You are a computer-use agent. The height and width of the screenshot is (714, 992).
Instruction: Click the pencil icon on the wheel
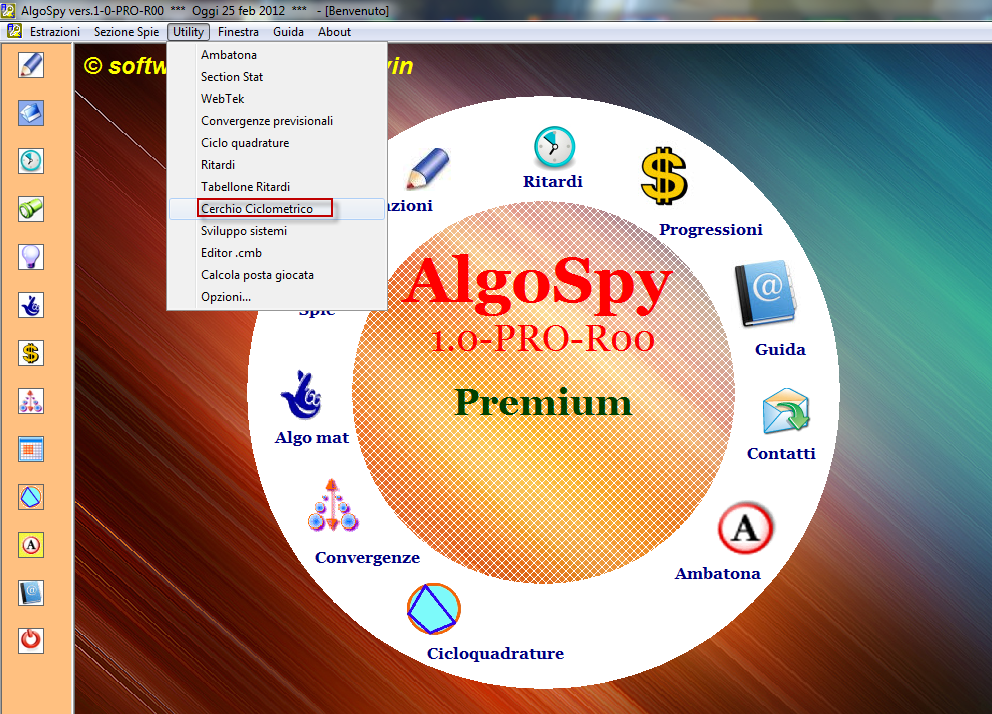tap(428, 168)
